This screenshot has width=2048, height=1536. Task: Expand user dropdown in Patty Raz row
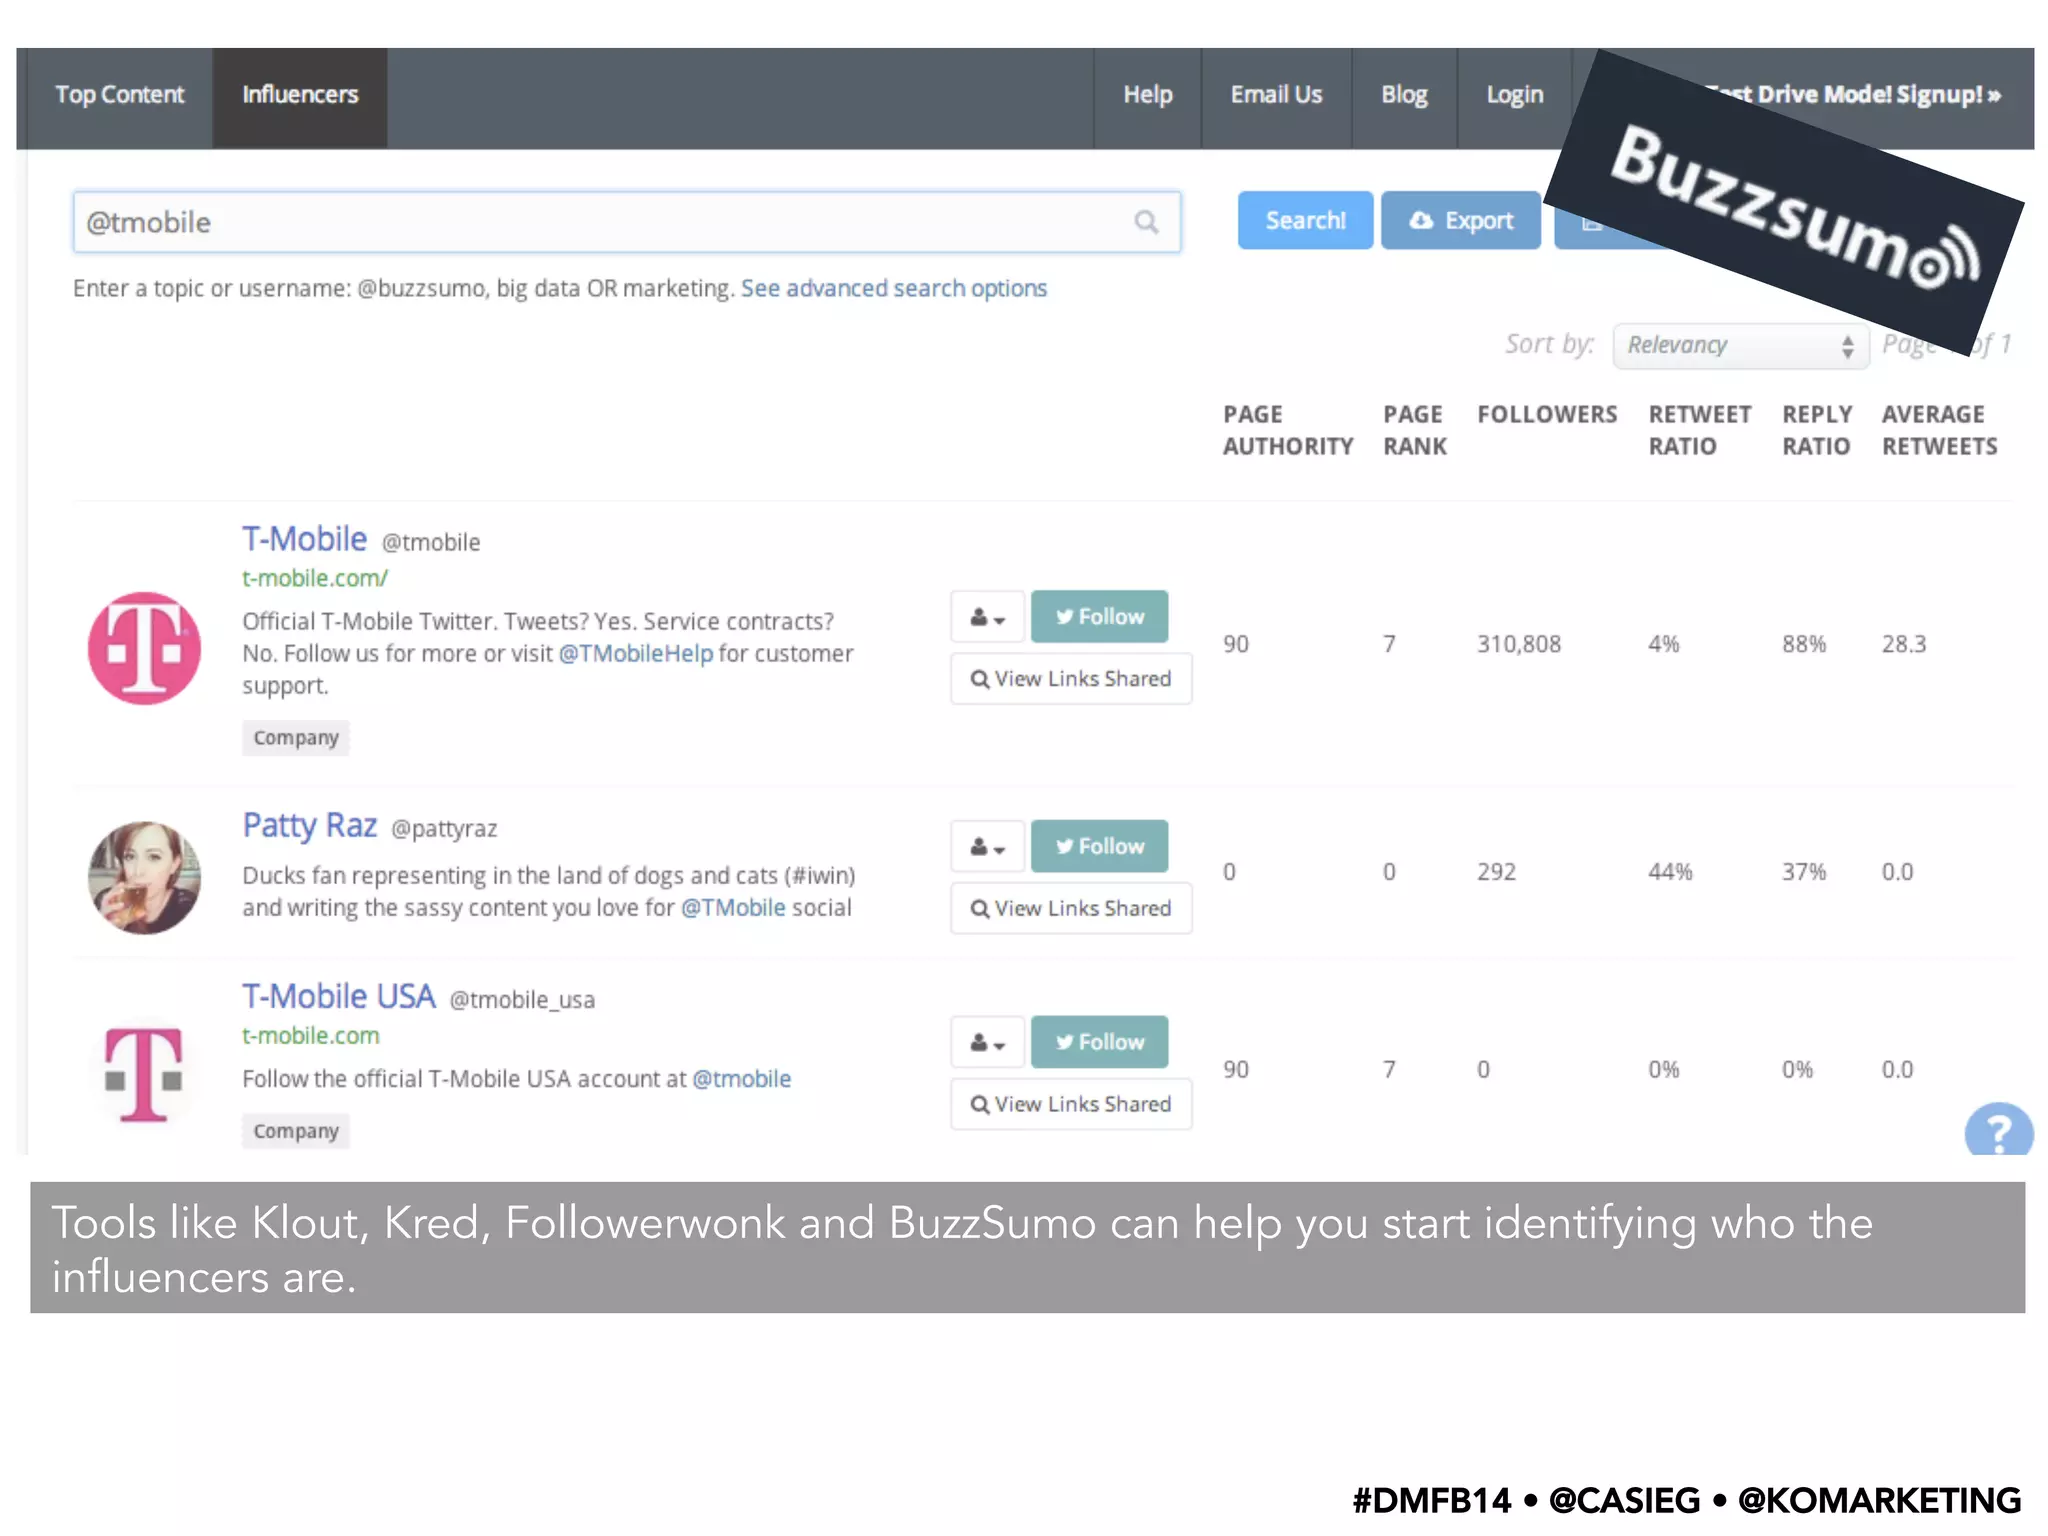pyautogui.click(x=987, y=847)
